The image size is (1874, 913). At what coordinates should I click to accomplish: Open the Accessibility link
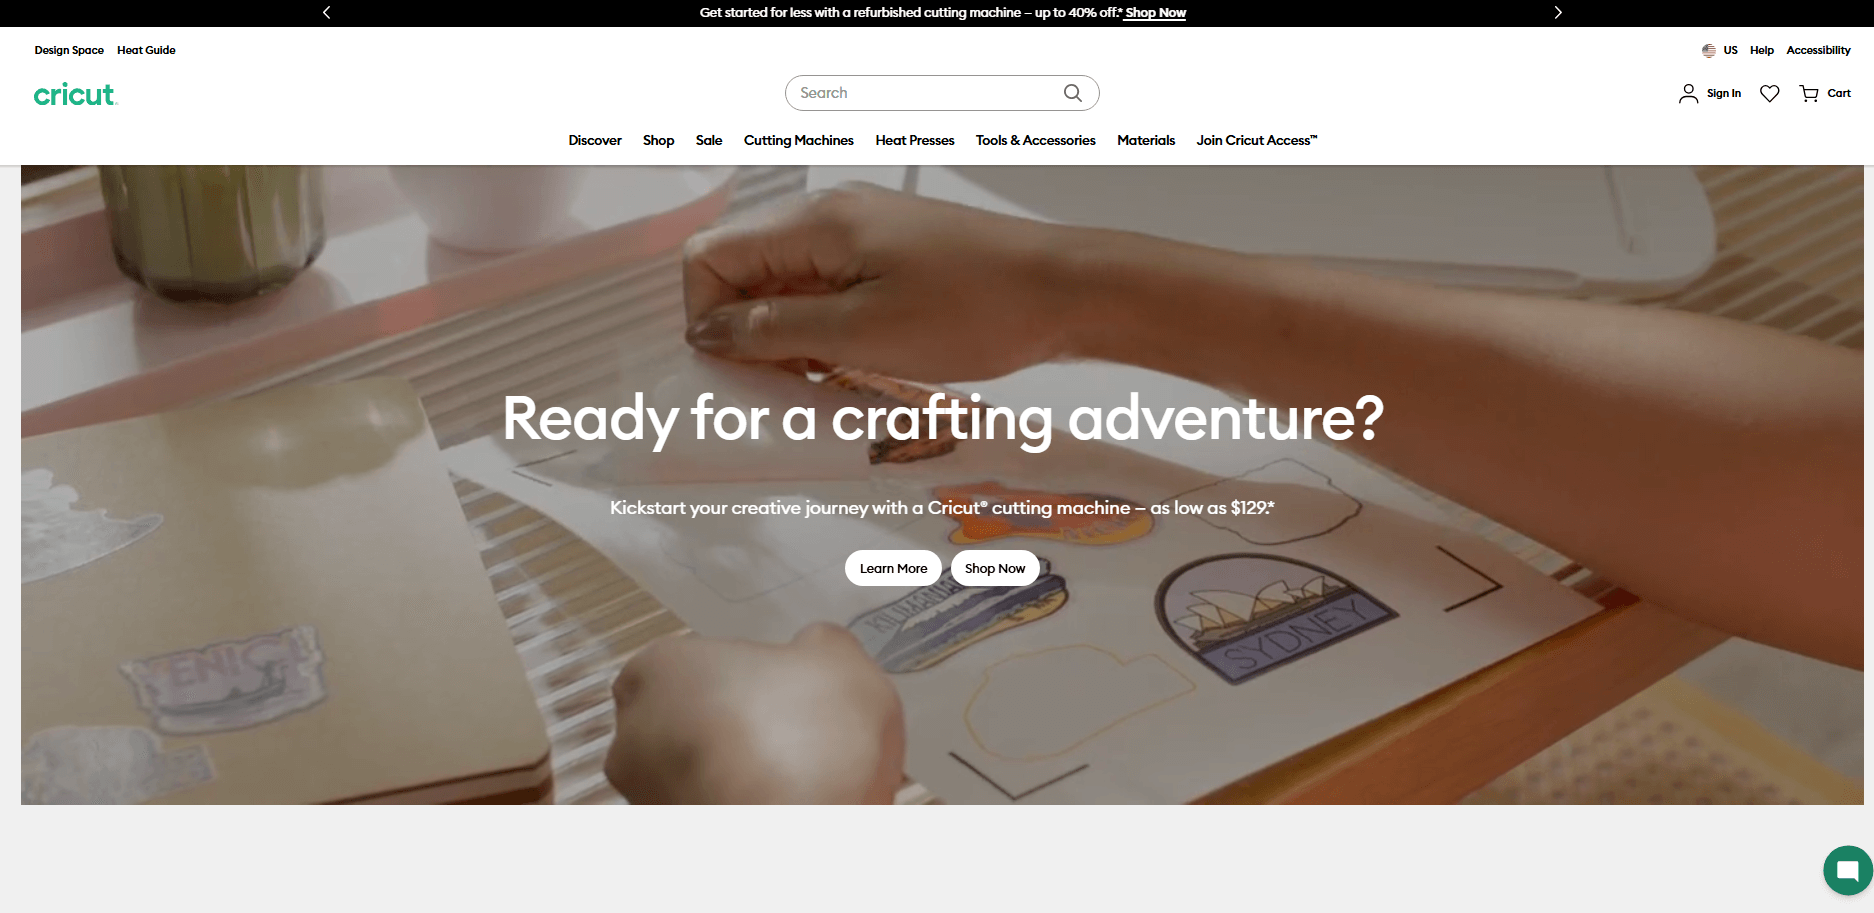click(1818, 50)
